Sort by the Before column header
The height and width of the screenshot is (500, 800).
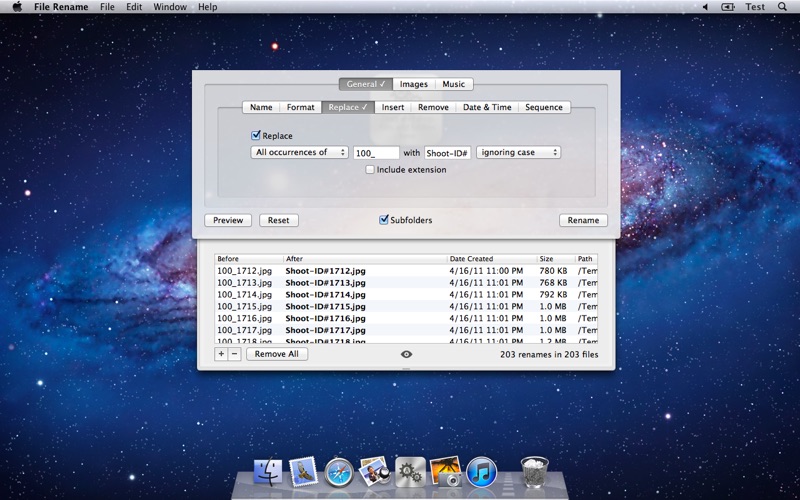point(249,259)
